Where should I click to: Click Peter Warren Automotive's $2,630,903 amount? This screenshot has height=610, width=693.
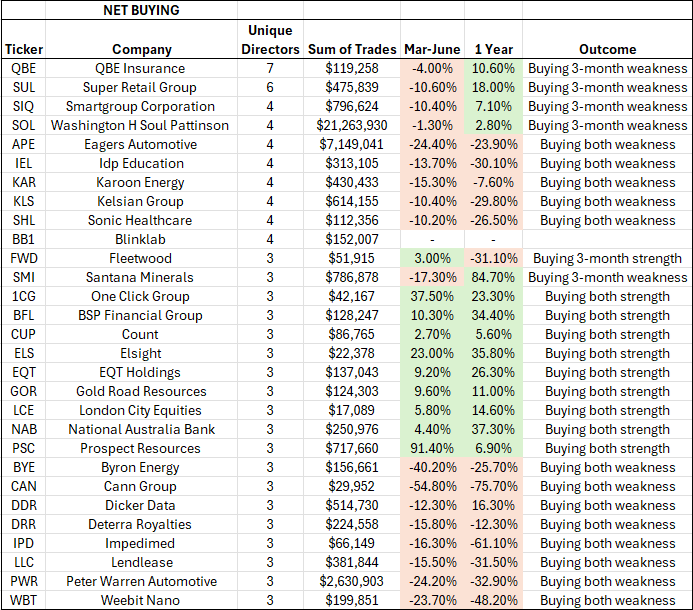pyautogui.click(x=350, y=581)
